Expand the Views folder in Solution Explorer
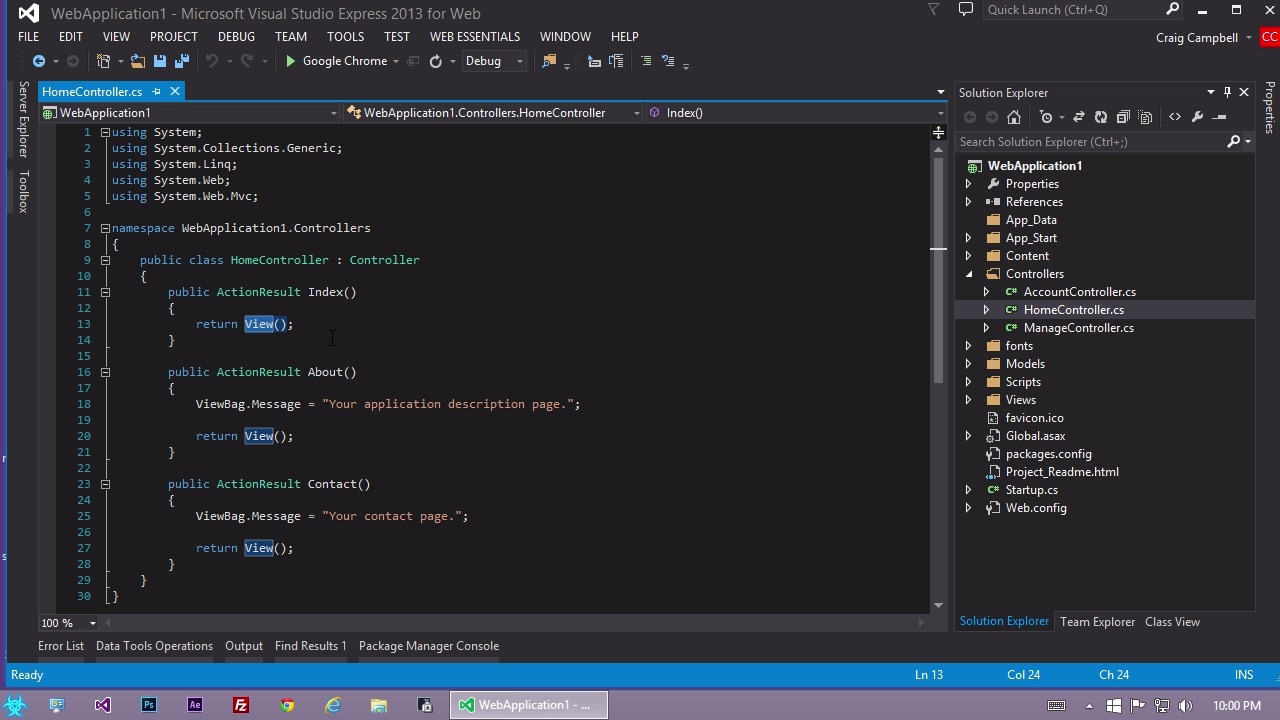Screen dimensions: 1280x720 [x=968, y=400]
